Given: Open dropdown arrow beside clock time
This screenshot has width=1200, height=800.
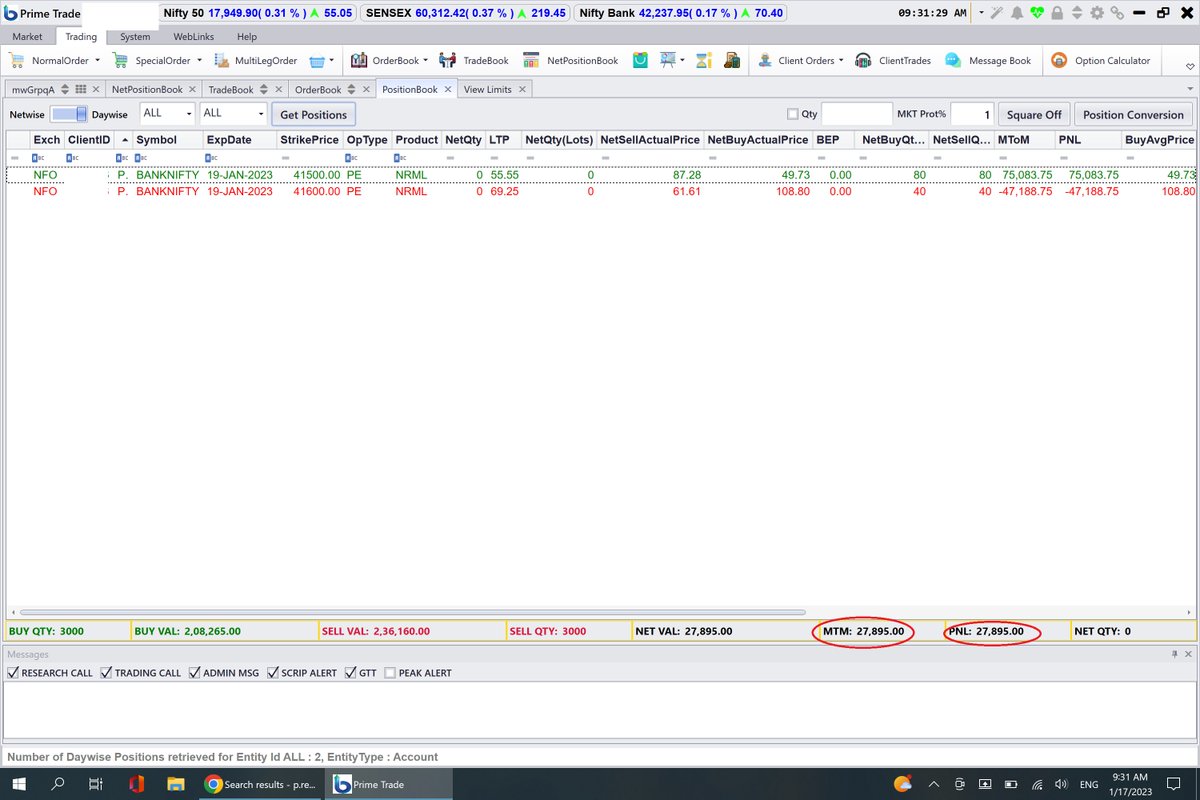Looking at the screenshot, I should point(981,13).
